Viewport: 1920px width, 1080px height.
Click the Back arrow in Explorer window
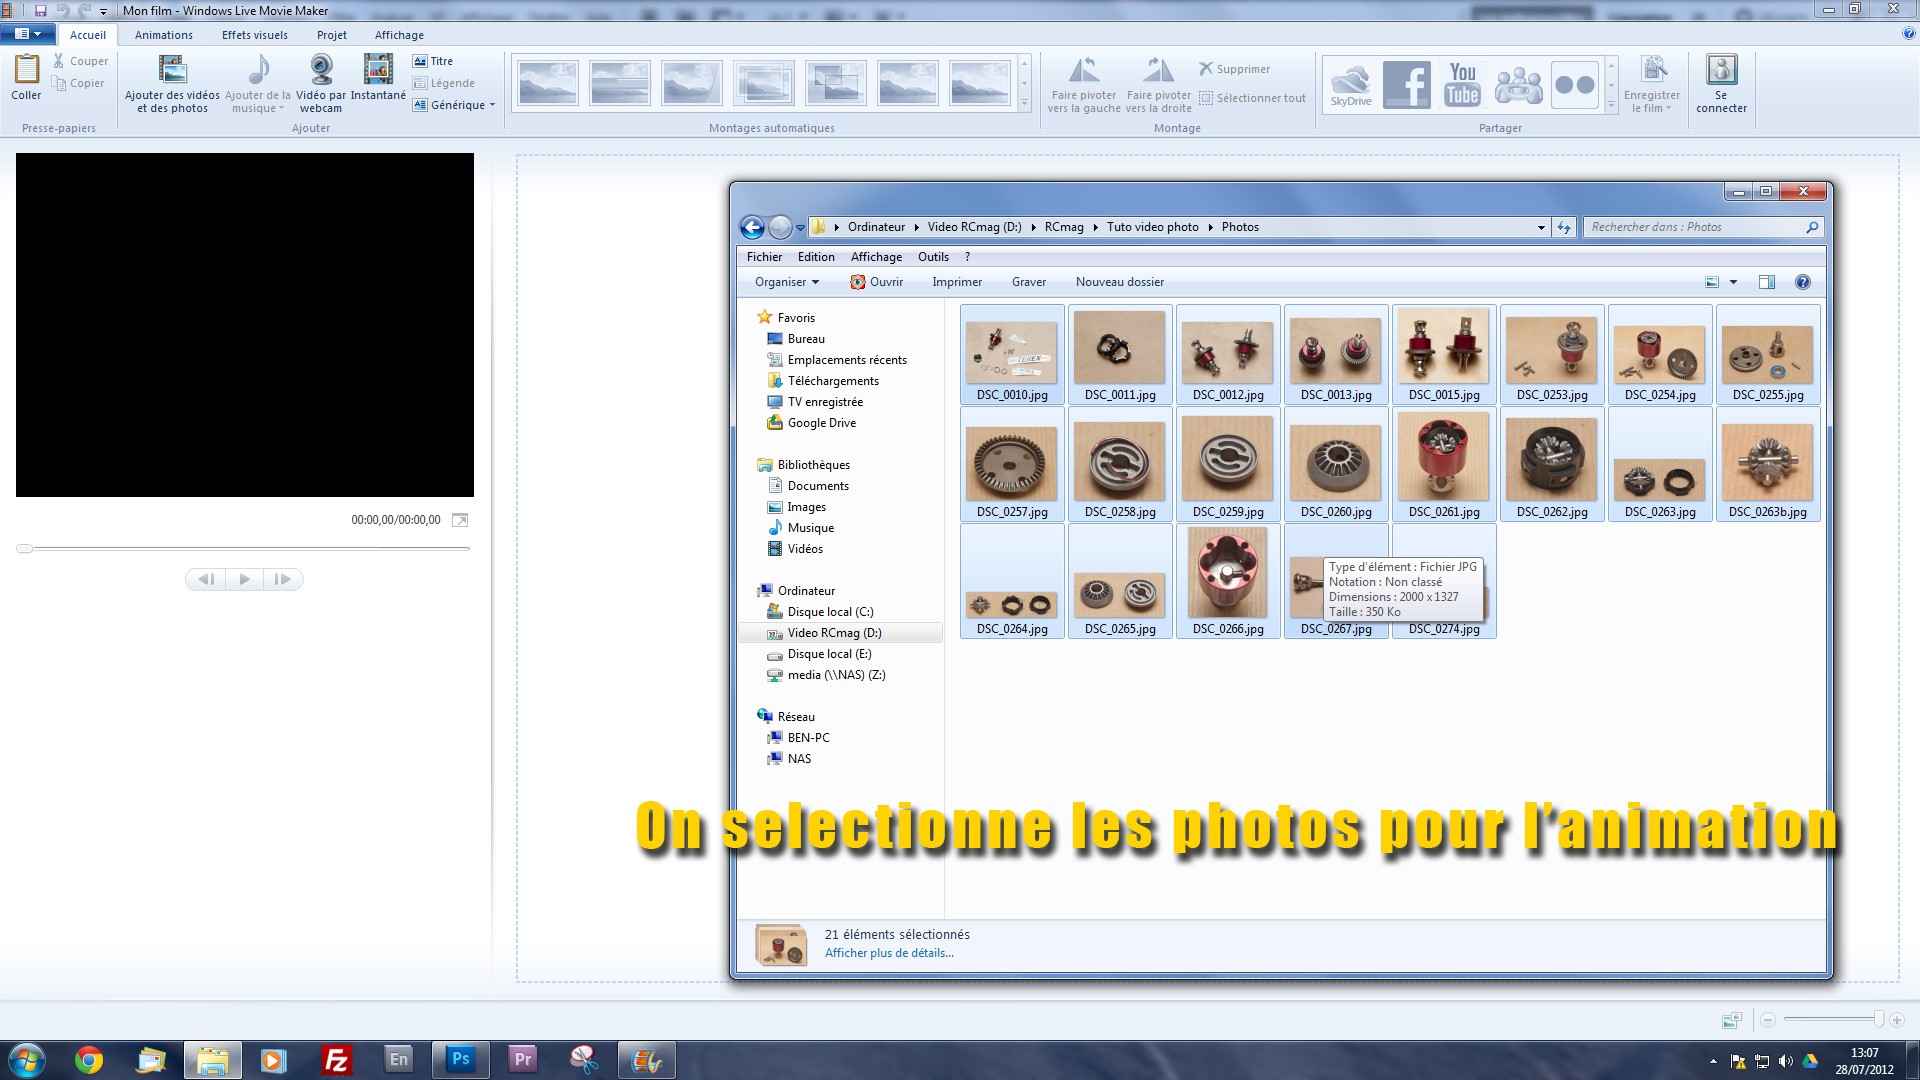pos(752,227)
